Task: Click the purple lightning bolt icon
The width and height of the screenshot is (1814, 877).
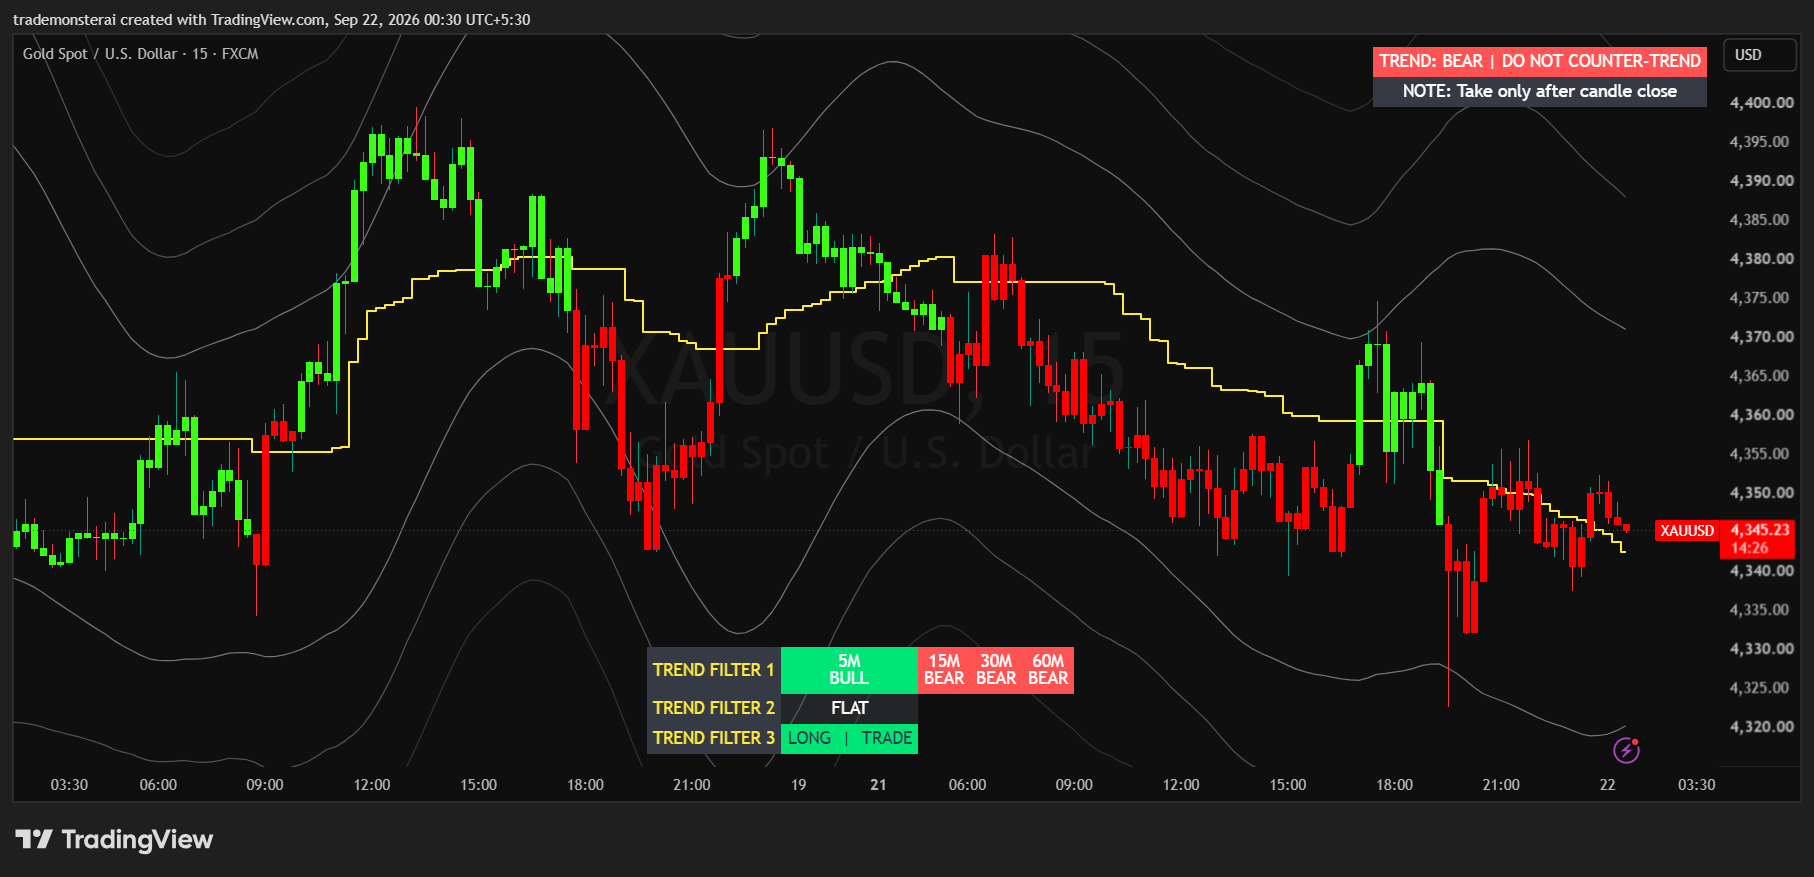Action: pyautogui.click(x=1626, y=750)
